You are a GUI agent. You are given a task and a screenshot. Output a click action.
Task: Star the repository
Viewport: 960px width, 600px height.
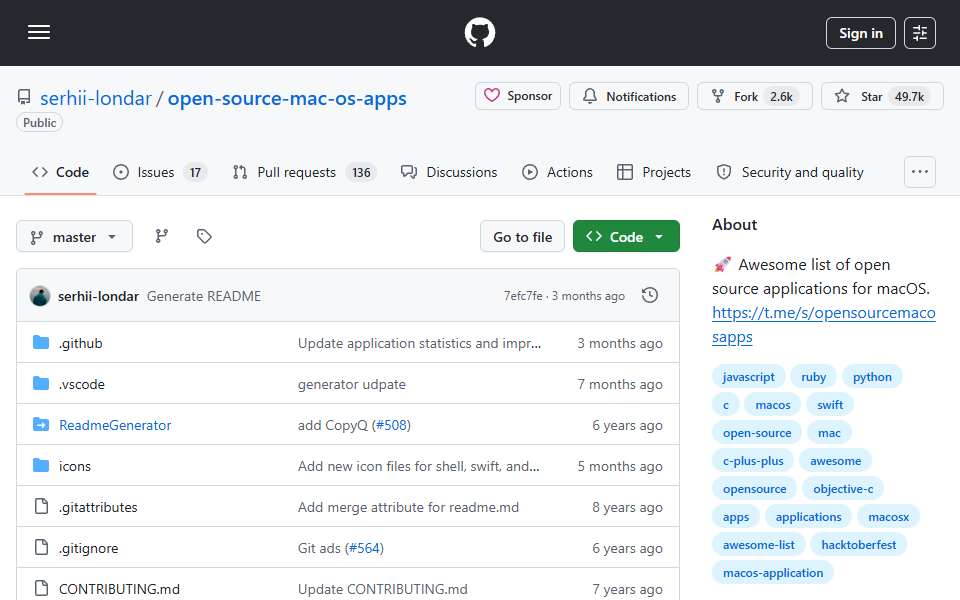click(x=882, y=96)
